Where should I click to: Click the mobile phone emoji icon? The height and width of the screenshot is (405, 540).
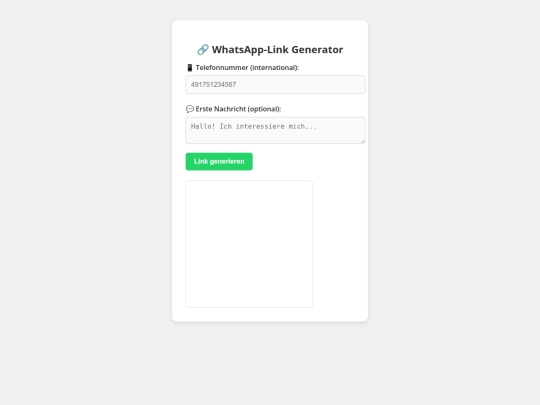pyautogui.click(x=190, y=68)
